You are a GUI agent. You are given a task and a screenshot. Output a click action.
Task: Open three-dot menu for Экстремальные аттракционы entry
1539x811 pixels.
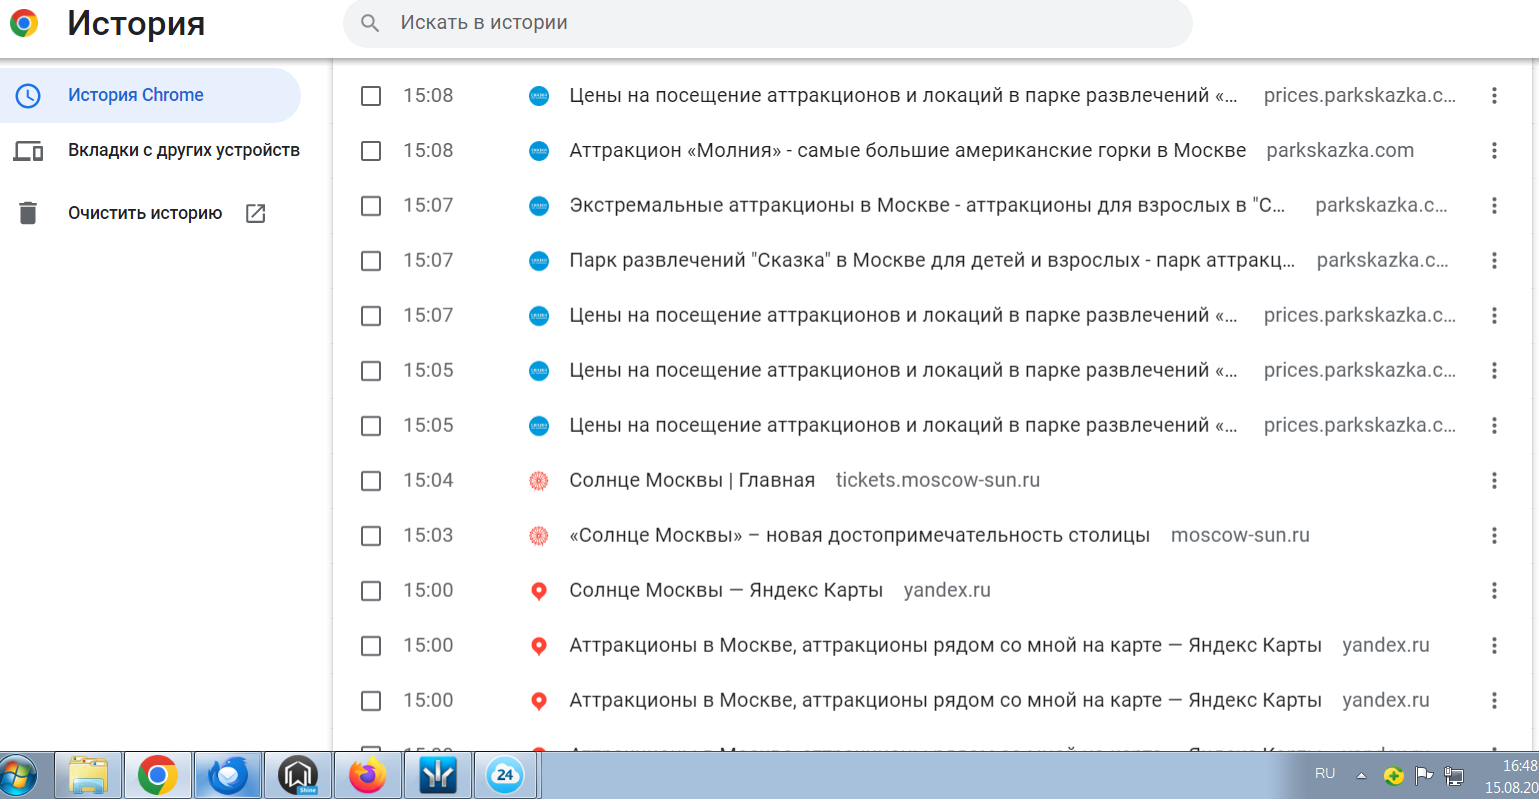point(1494,206)
